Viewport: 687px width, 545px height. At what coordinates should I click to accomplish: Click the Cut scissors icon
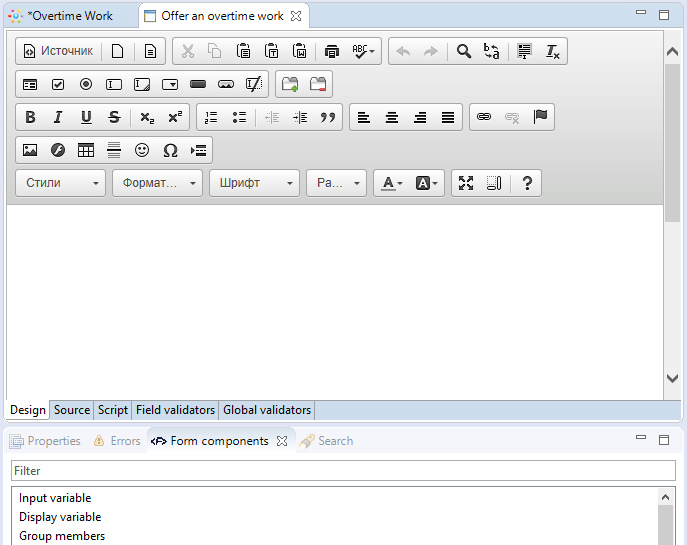tap(188, 51)
